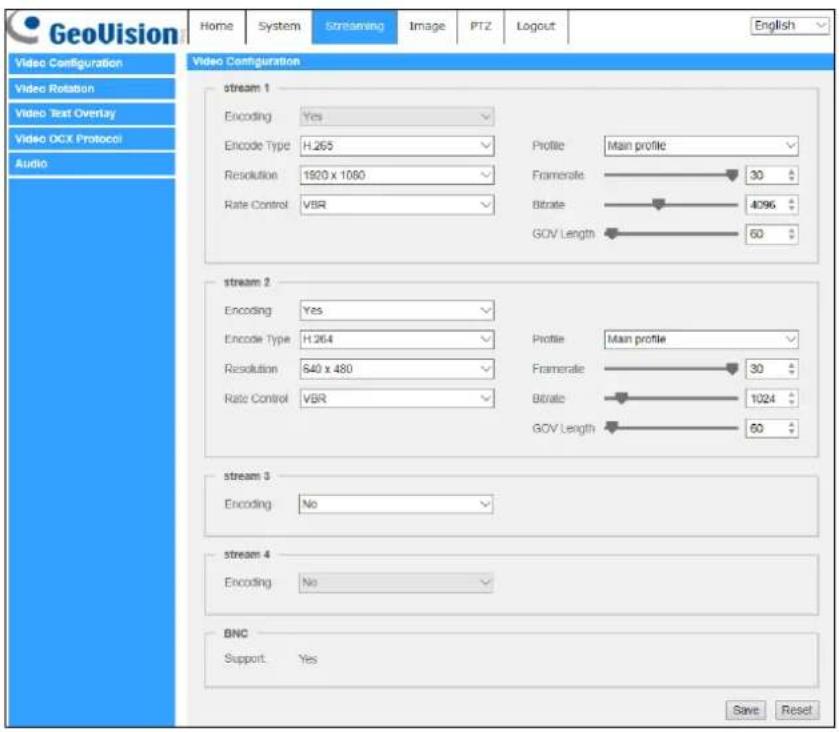Image resolution: width=839 pixels, height=732 pixels.
Task: Click the Video Configuration panel header
Action: (510, 62)
